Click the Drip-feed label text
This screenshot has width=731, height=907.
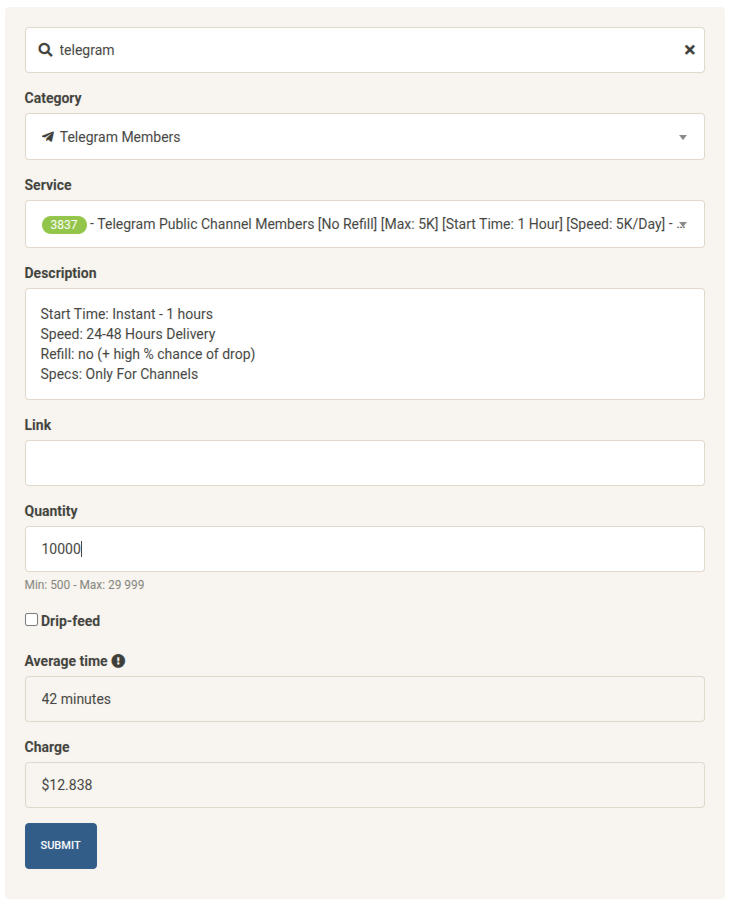point(70,621)
